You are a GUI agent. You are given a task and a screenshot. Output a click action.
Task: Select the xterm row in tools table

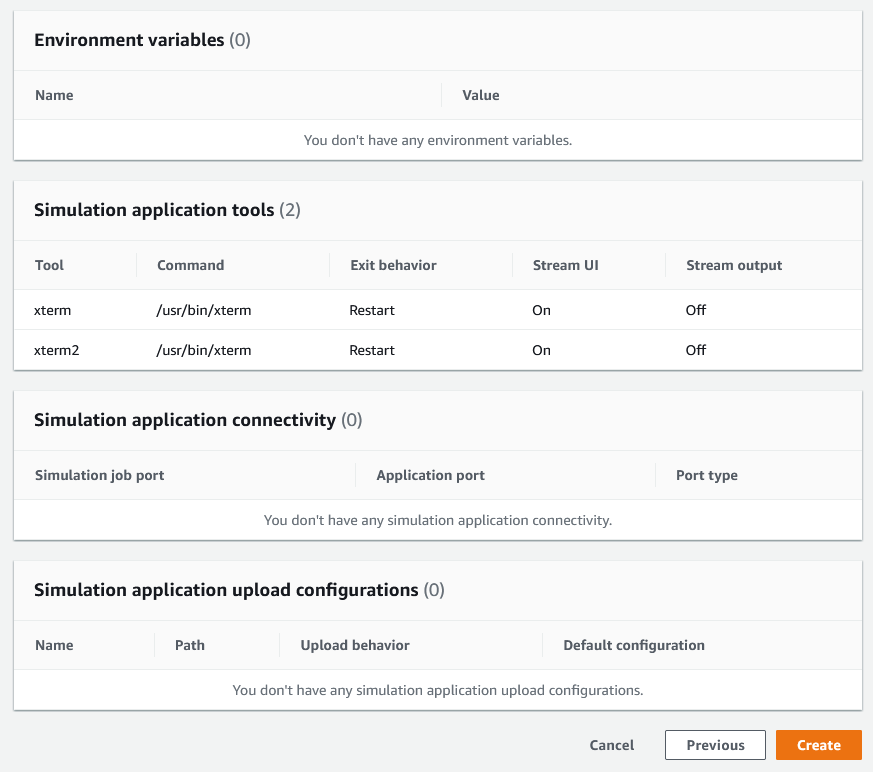tap(52, 310)
